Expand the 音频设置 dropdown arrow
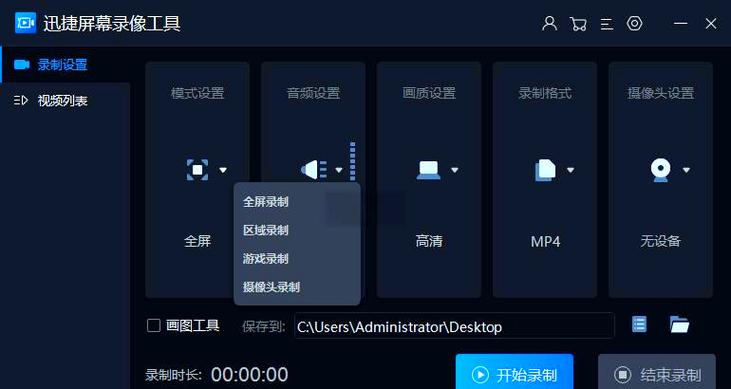The image size is (731, 389). tap(339, 170)
